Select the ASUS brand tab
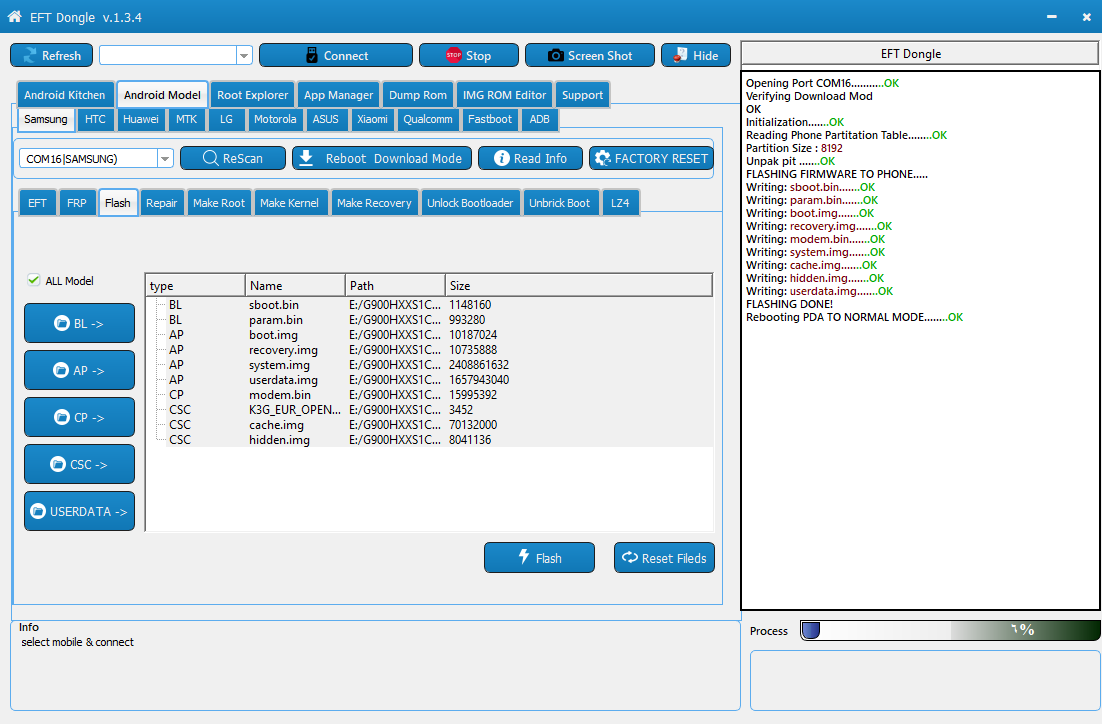 tap(325, 119)
